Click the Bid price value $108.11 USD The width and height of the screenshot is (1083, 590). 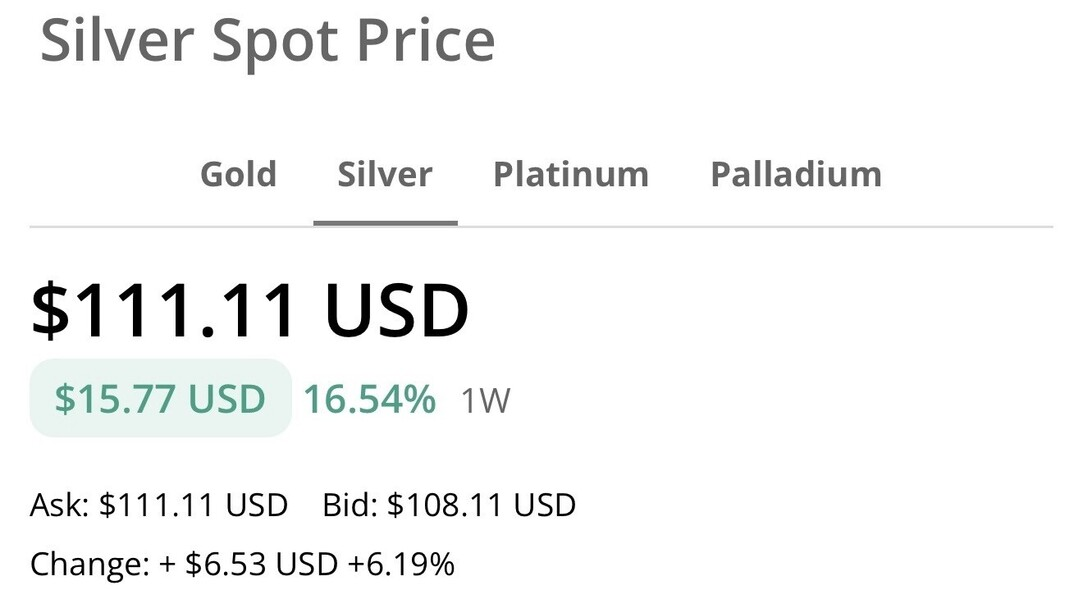(x=481, y=505)
